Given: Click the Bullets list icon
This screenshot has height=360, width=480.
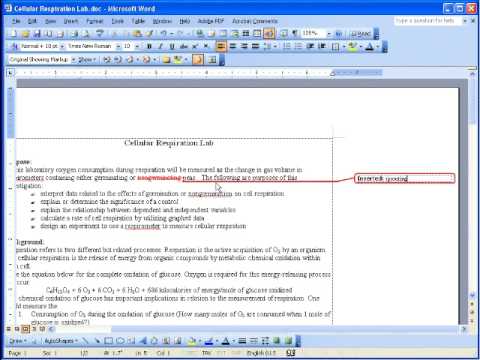Looking at the screenshot, I should pyautogui.click(x=298, y=46).
